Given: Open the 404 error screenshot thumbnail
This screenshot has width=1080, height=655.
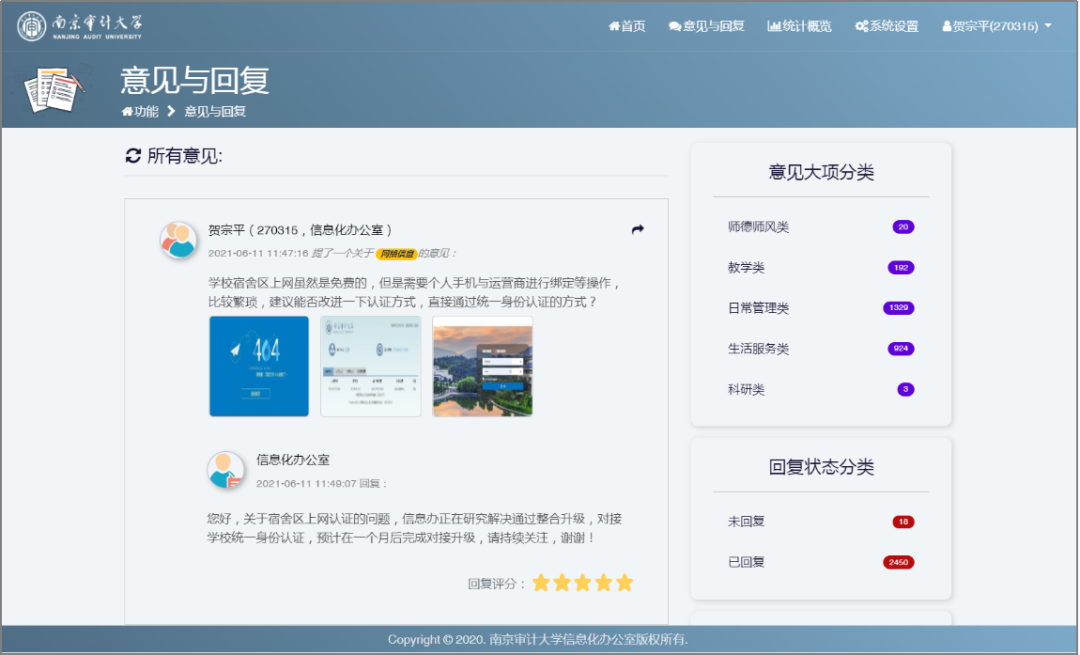Looking at the screenshot, I should (259, 366).
